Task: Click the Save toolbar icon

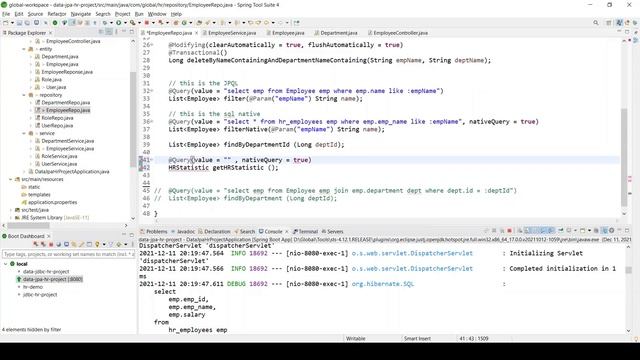Action: [x=19, y=23]
